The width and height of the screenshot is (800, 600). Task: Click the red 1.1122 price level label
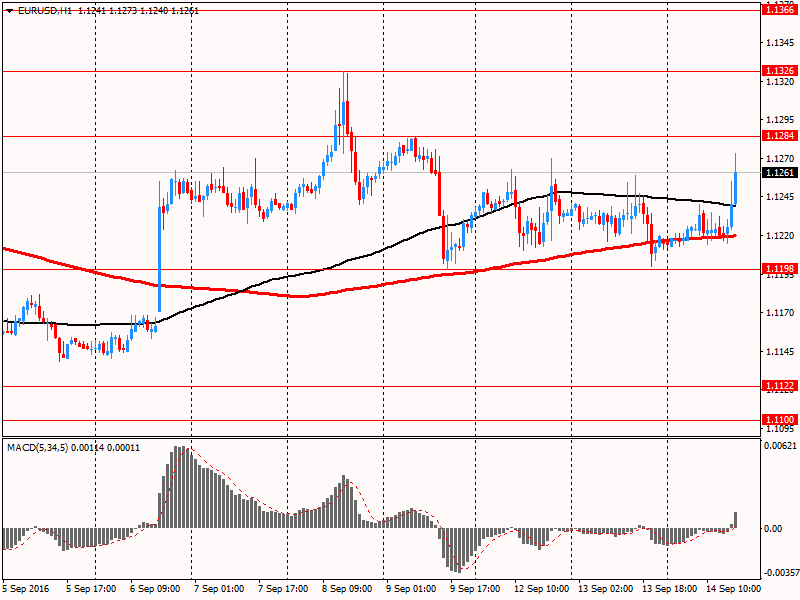779,385
